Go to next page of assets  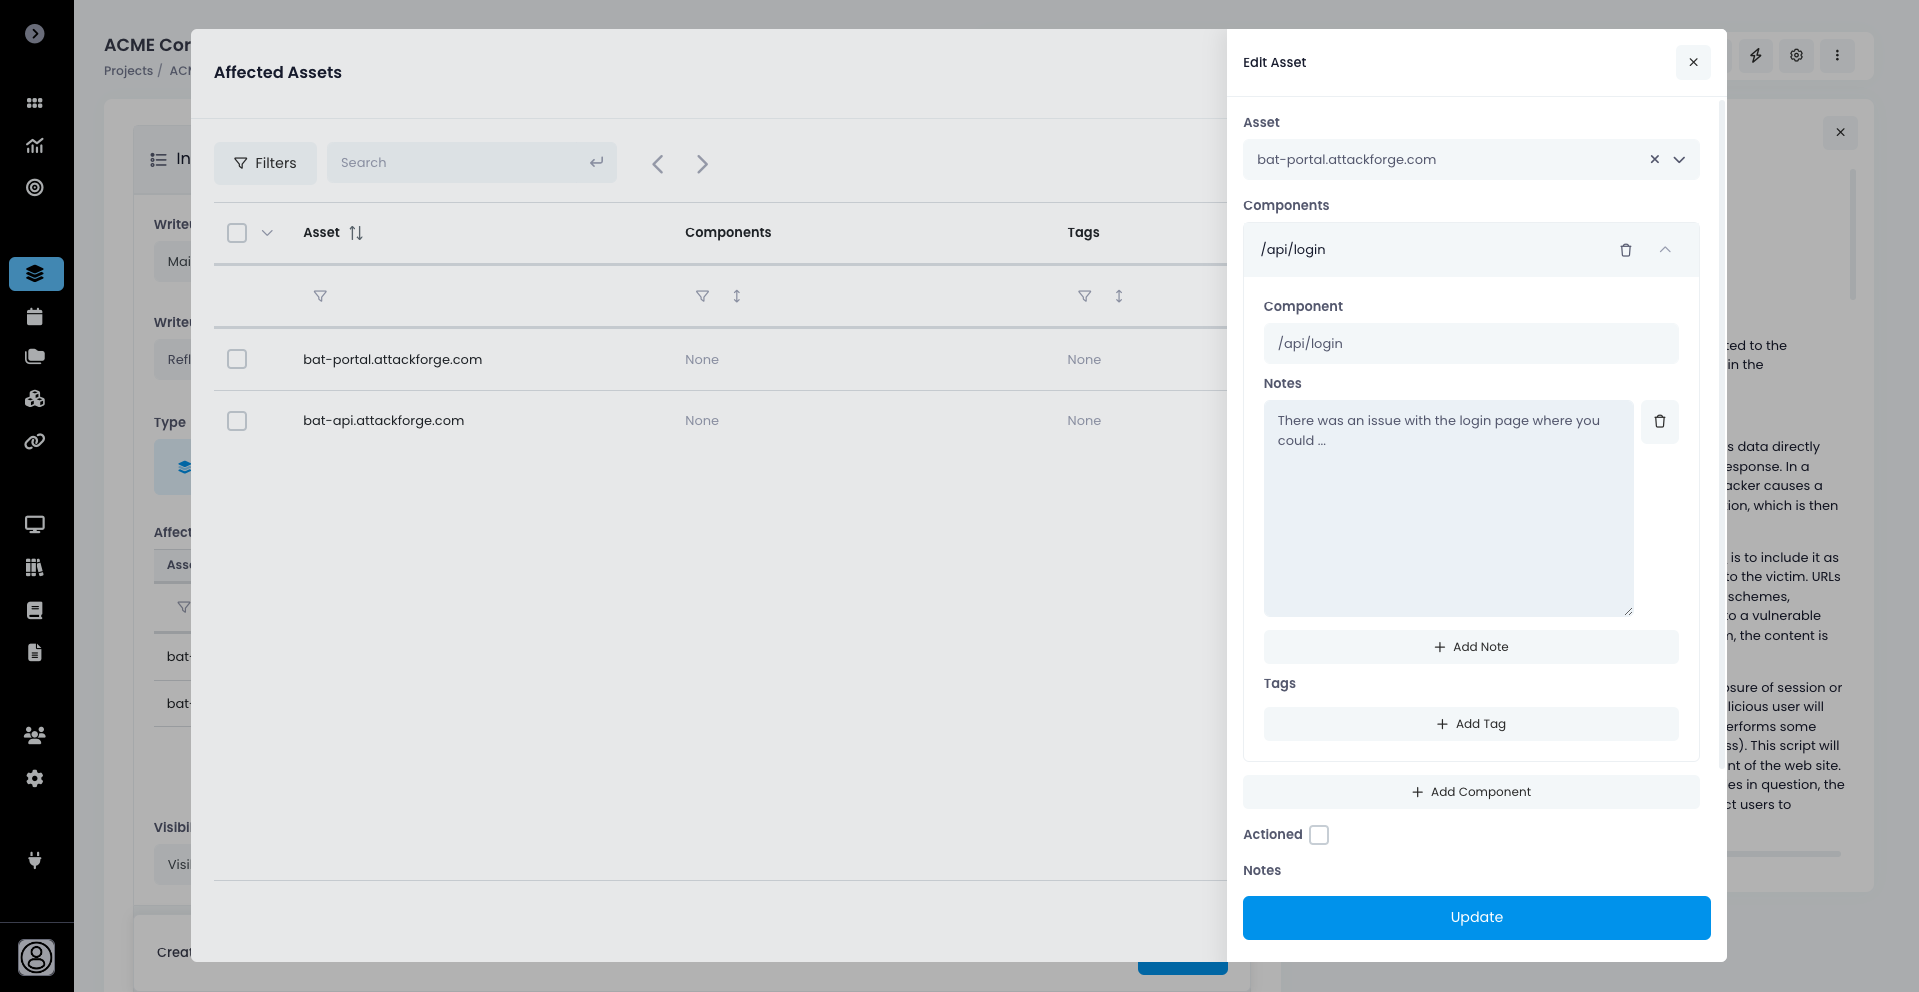point(702,164)
